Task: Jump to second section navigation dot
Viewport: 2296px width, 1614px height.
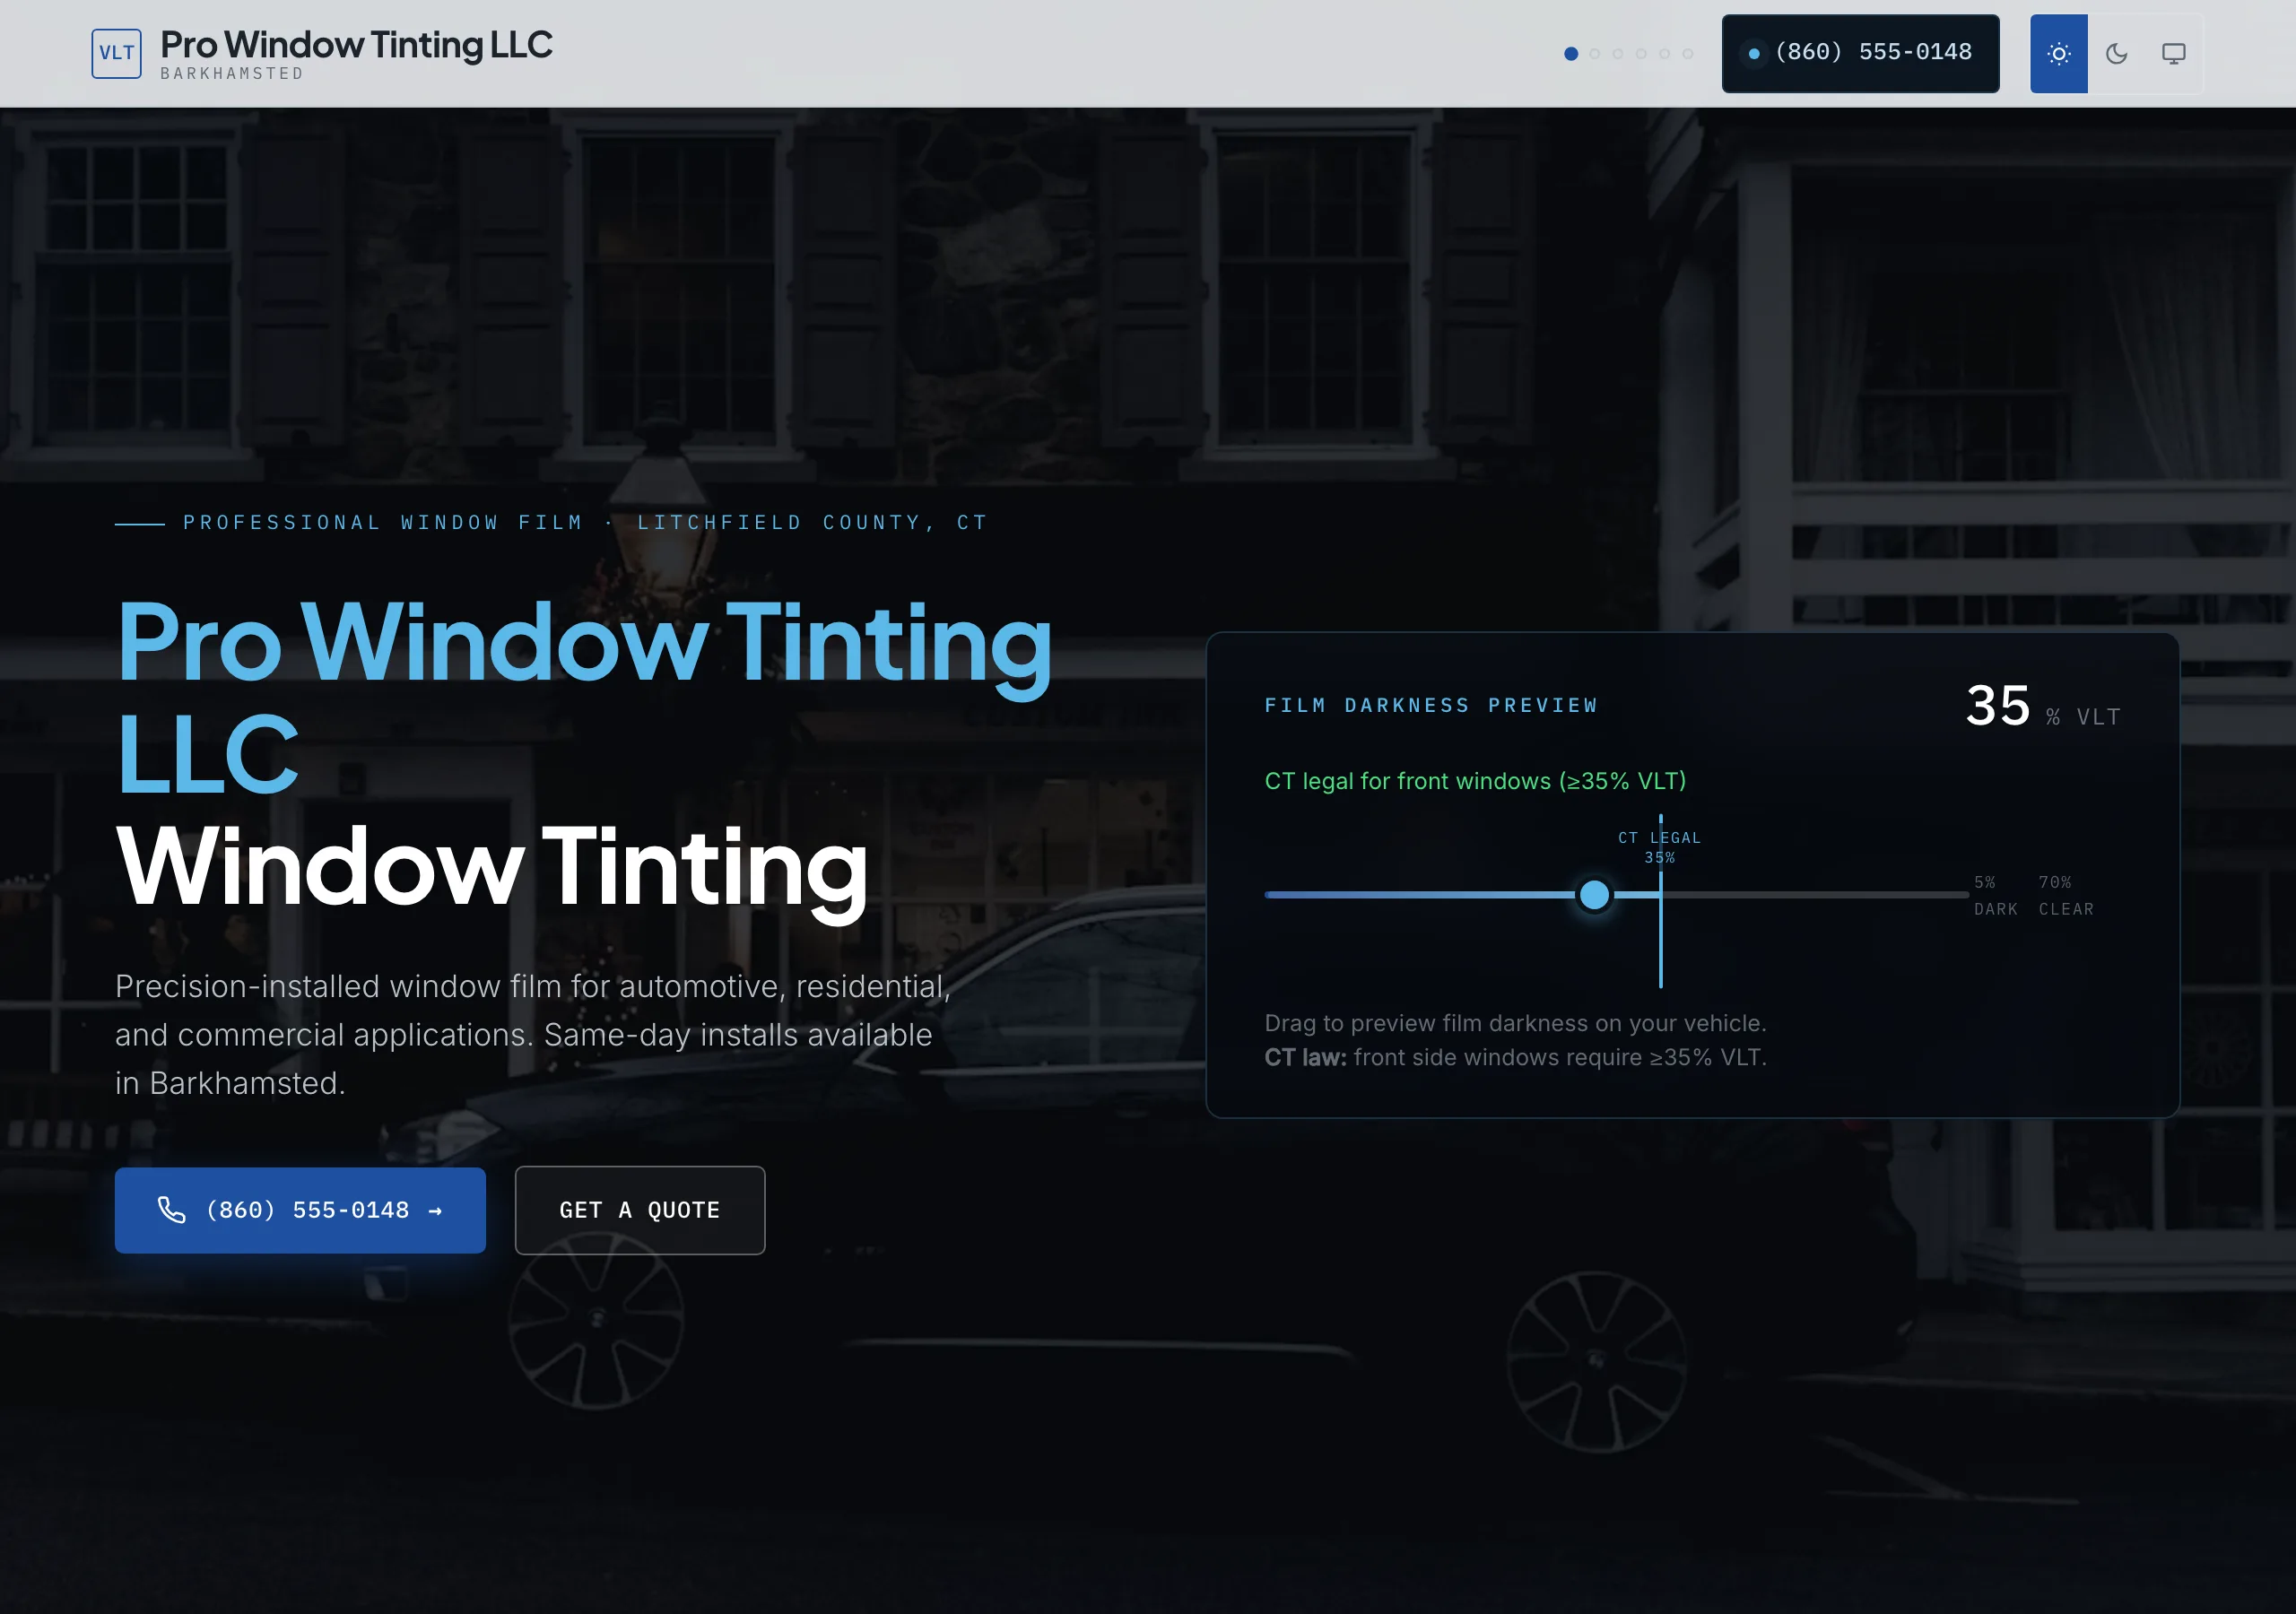Action: (1594, 54)
